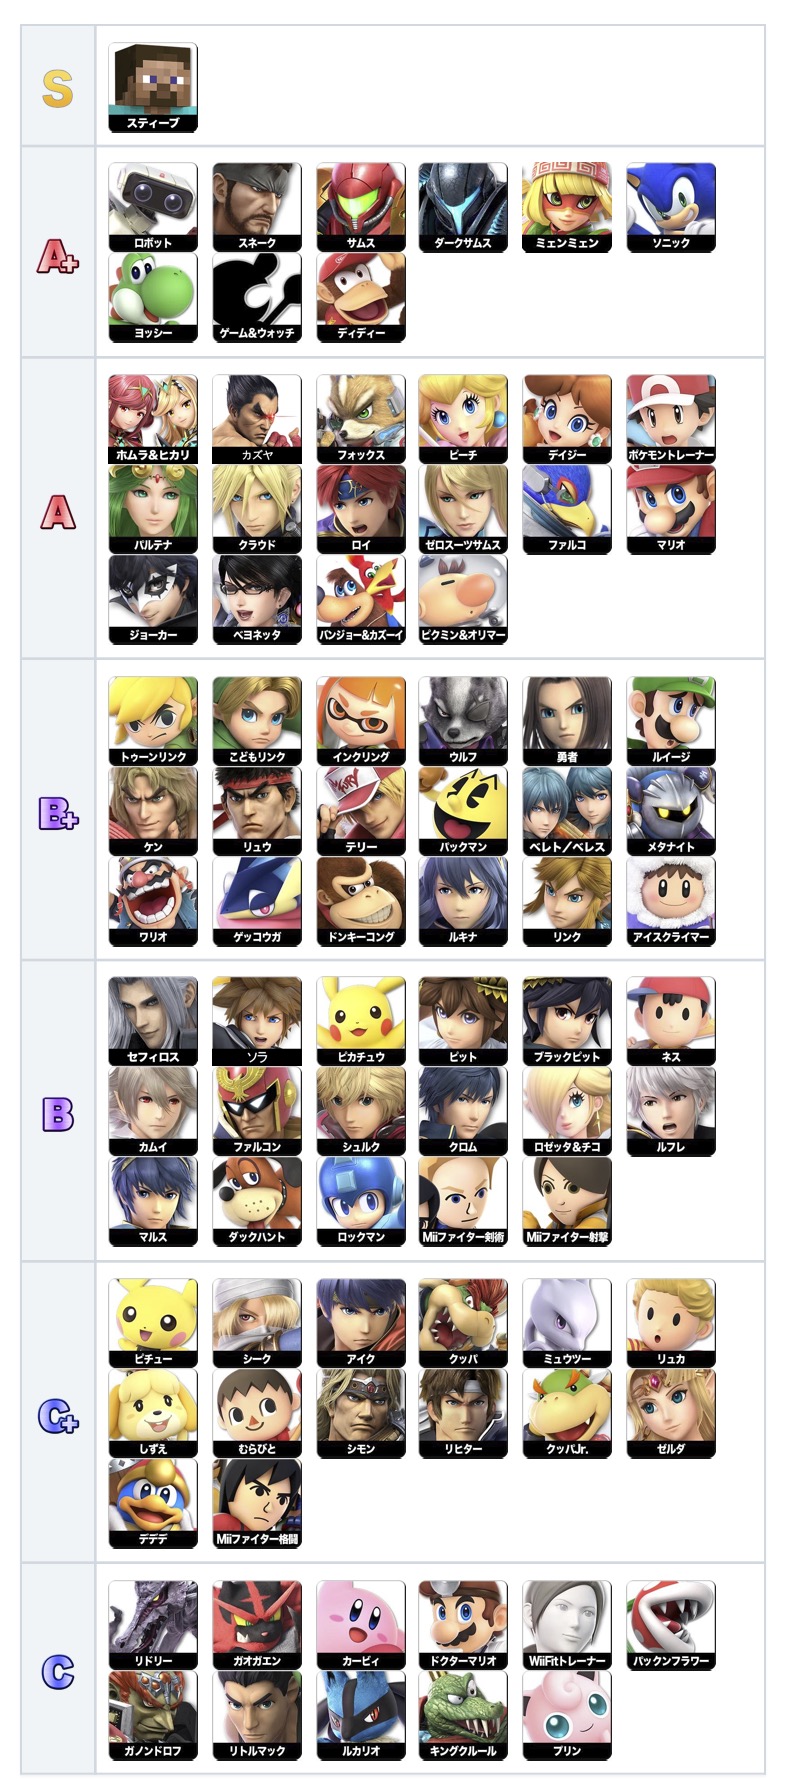Viewport: 786px width, 1779px height.
Task: Click the purple B+ tier label
Action: [58, 813]
